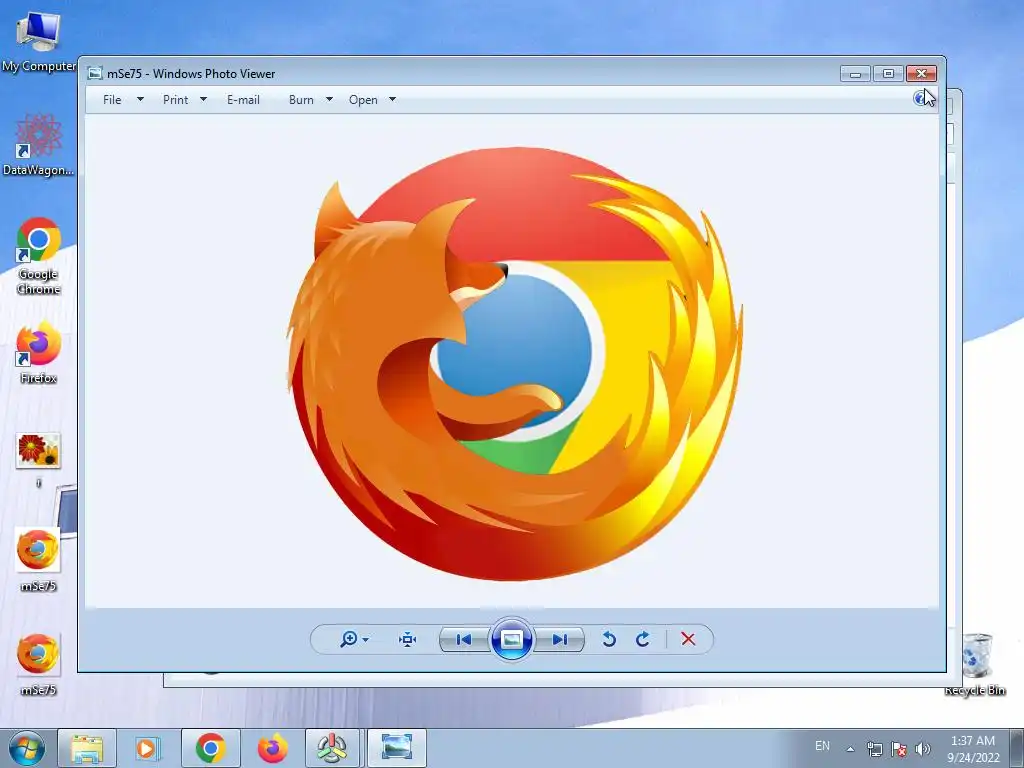The height and width of the screenshot is (768, 1024).
Task: Open the File menu
Action: click(112, 100)
